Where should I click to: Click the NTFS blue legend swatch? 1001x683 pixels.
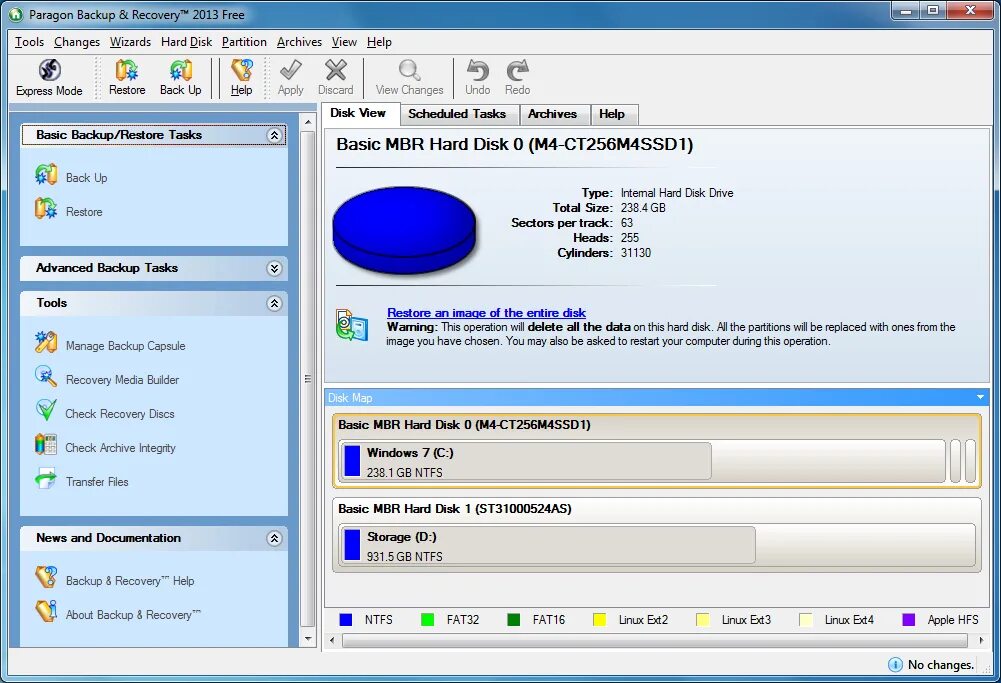click(346, 619)
